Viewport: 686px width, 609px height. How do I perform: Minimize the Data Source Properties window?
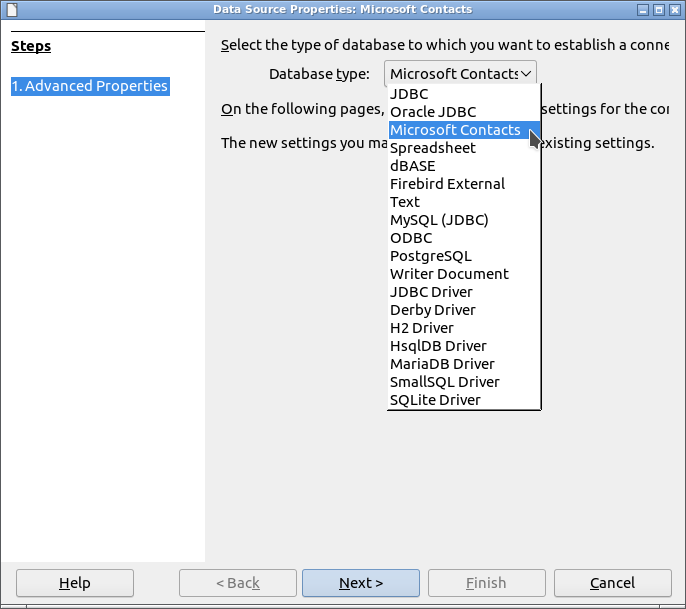643,10
